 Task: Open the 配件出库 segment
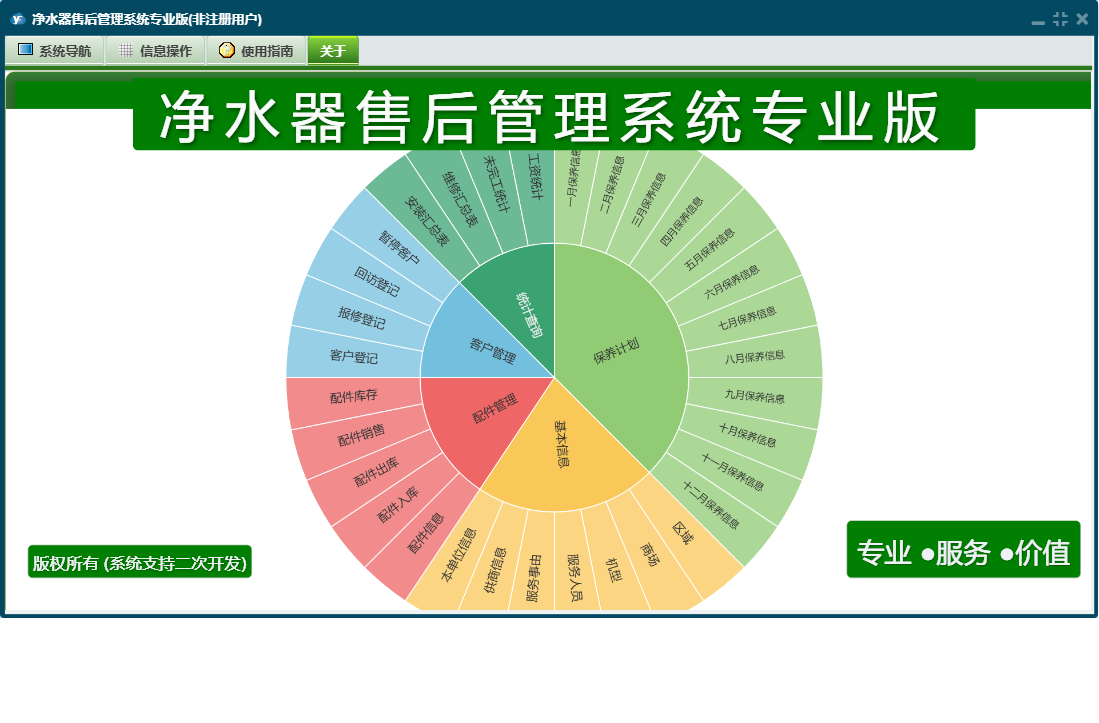pos(376,471)
